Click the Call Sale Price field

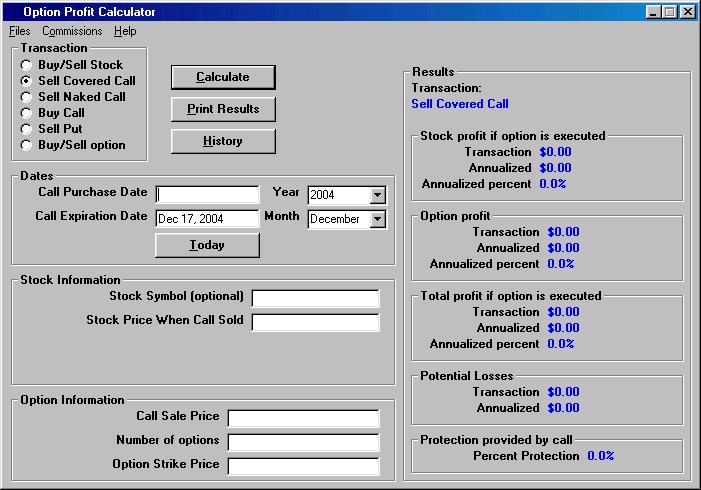304,418
